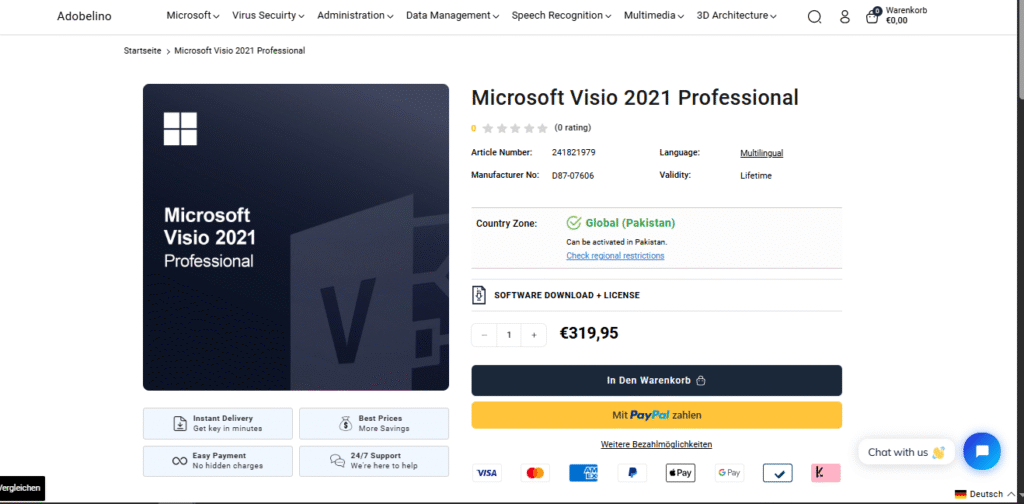Viewport: 1024px width, 504px height.
Task: Open the Multimedia navigation menu
Action: coord(653,16)
